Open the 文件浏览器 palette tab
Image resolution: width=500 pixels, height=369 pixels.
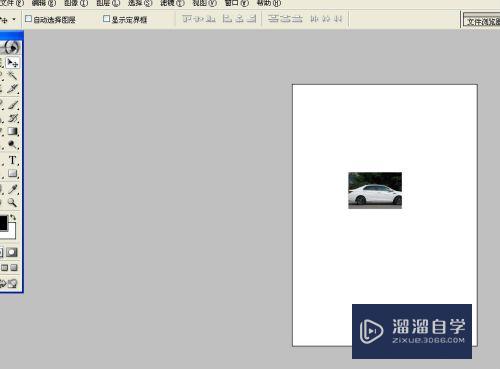click(x=482, y=22)
